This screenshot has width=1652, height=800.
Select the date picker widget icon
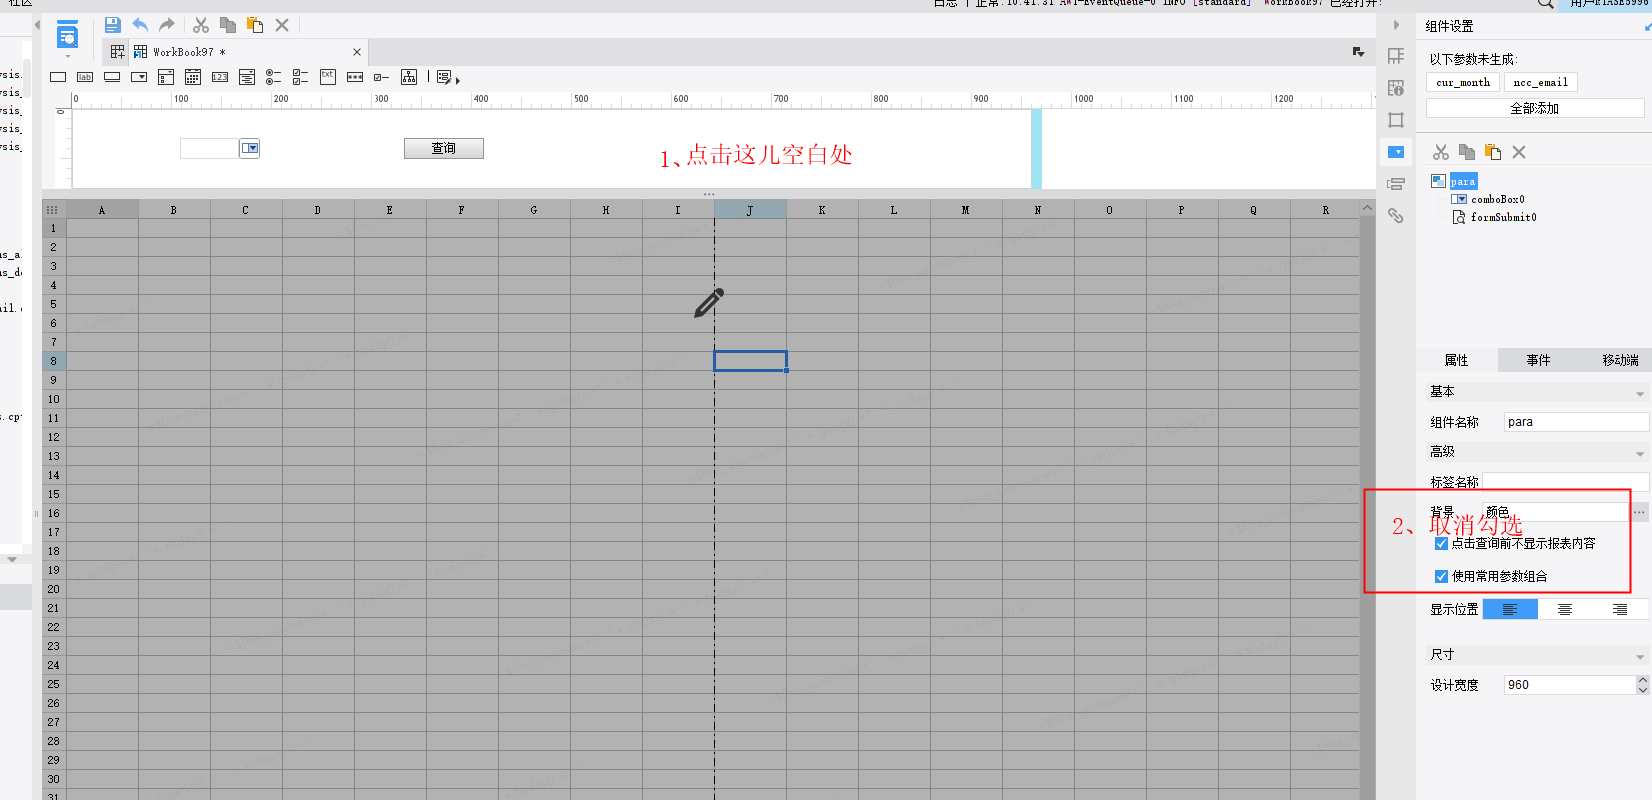click(x=193, y=77)
